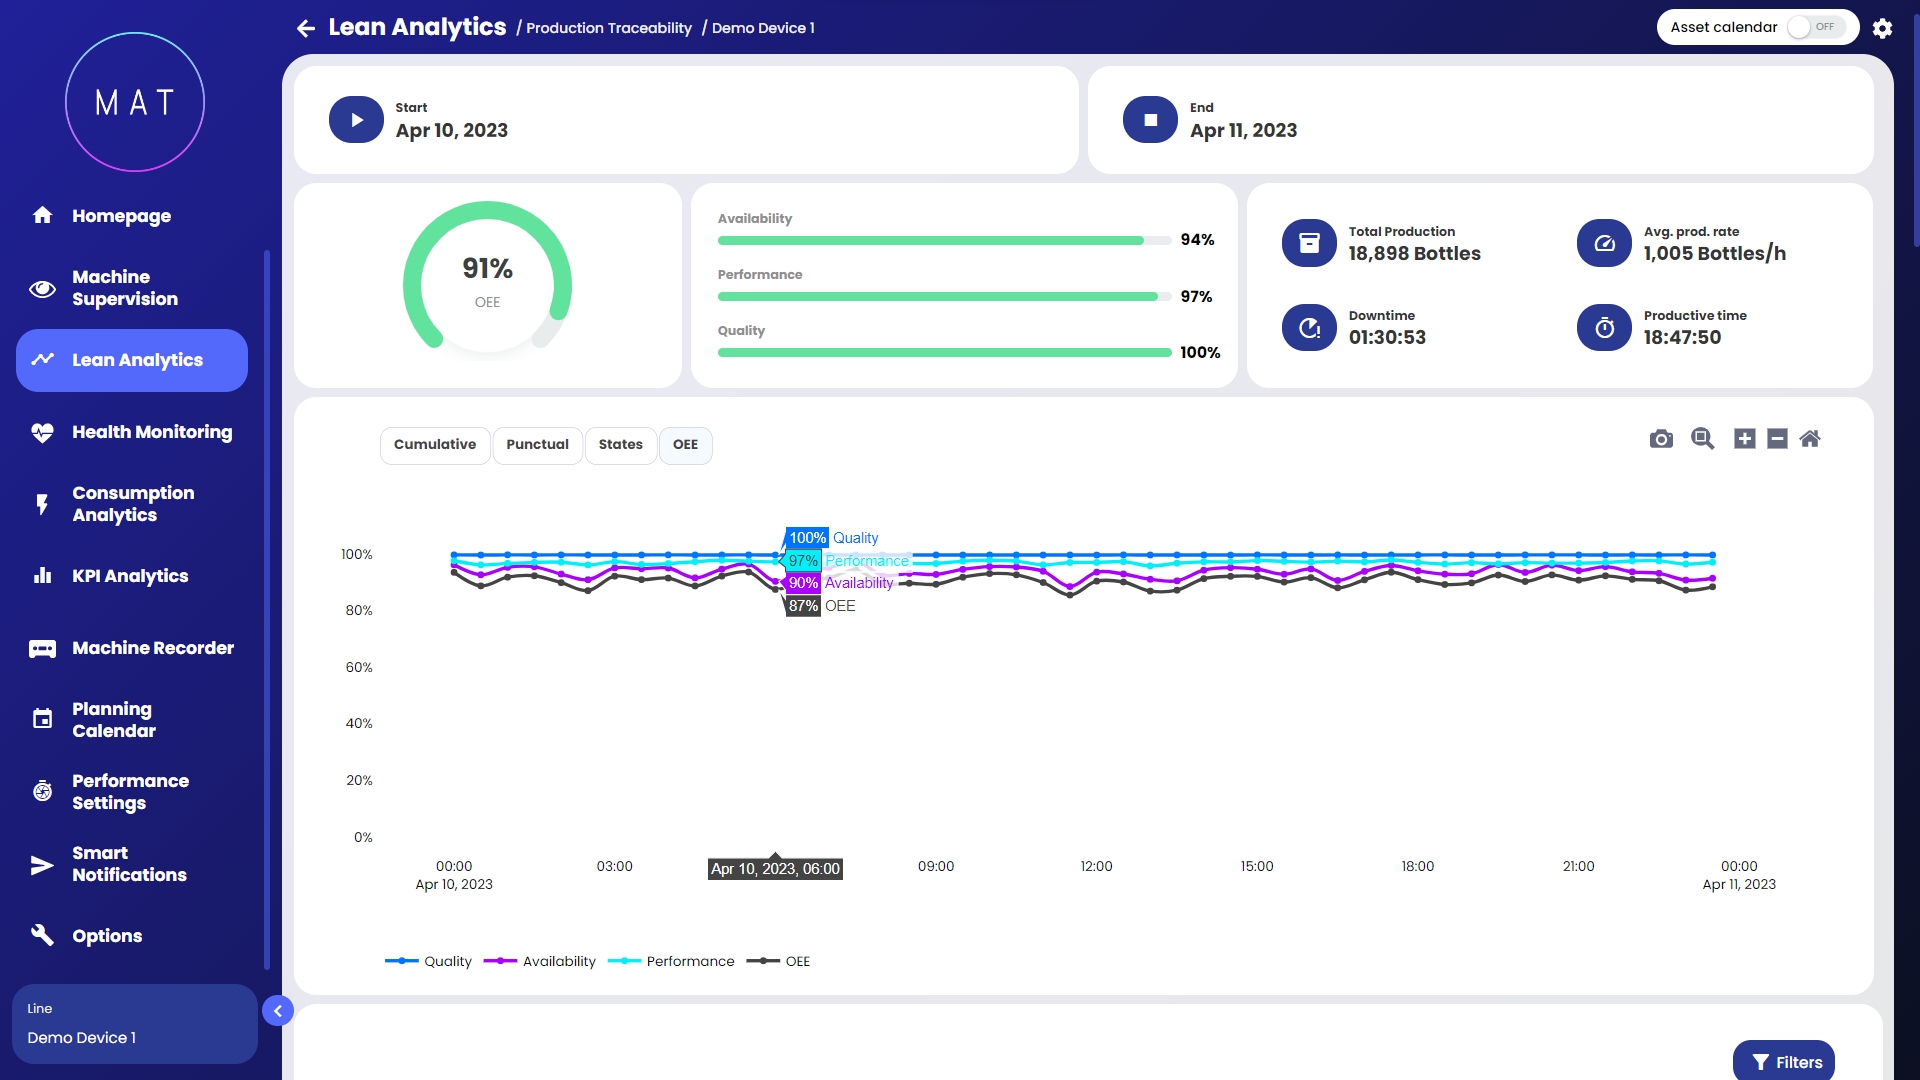Switch to the Cumulative chart tab
Screen dimensions: 1920x1080
[435, 445]
